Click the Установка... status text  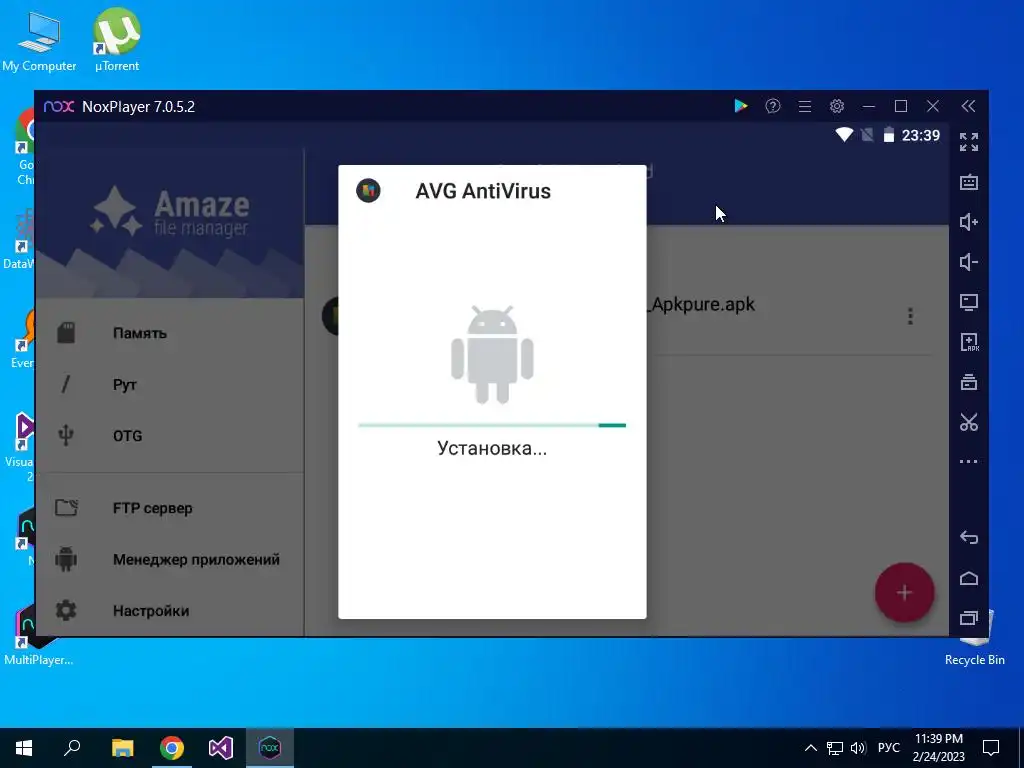(492, 449)
